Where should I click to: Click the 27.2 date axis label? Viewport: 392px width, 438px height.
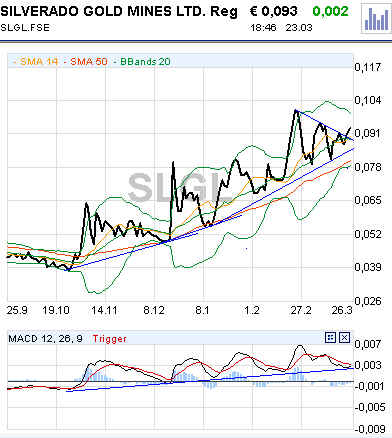[301, 310]
